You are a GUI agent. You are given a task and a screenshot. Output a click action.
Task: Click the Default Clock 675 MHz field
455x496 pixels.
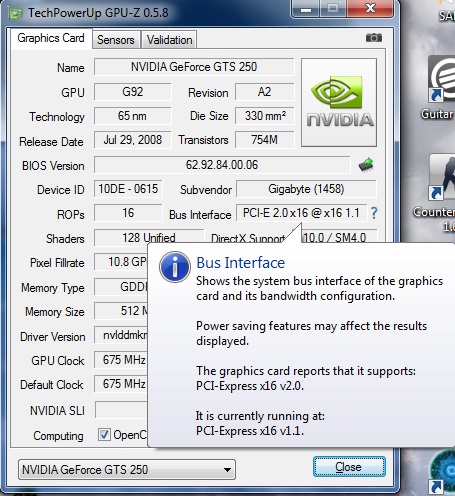click(x=121, y=384)
